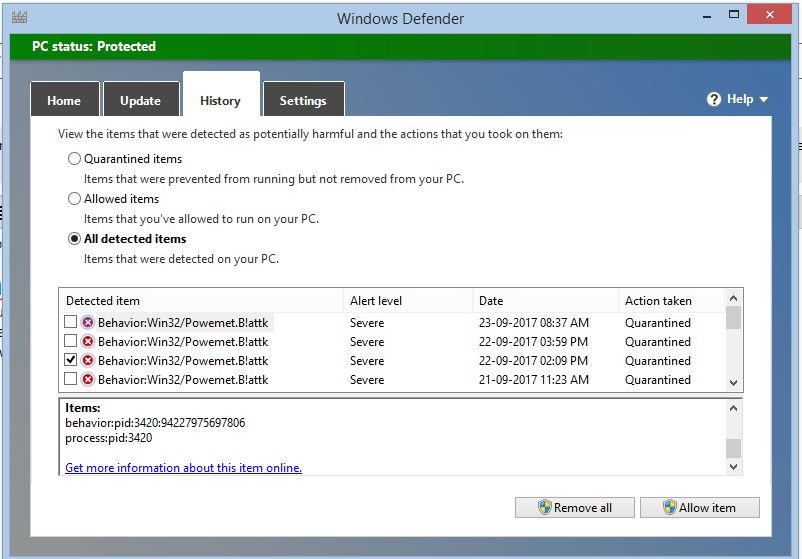Sort by the Detected item column header
The image size is (802, 559).
[x=202, y=301]
